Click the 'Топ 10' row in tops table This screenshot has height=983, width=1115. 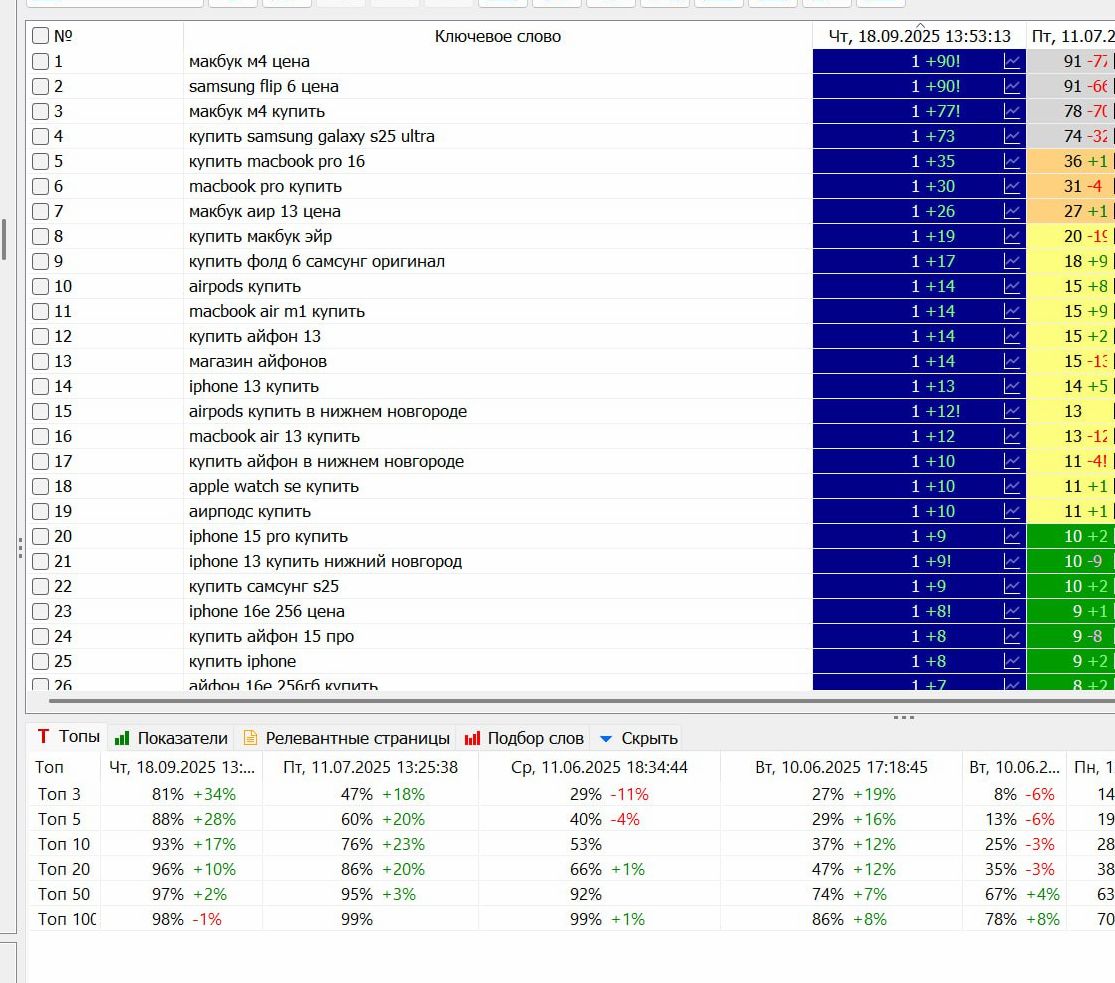coord(64,844)
